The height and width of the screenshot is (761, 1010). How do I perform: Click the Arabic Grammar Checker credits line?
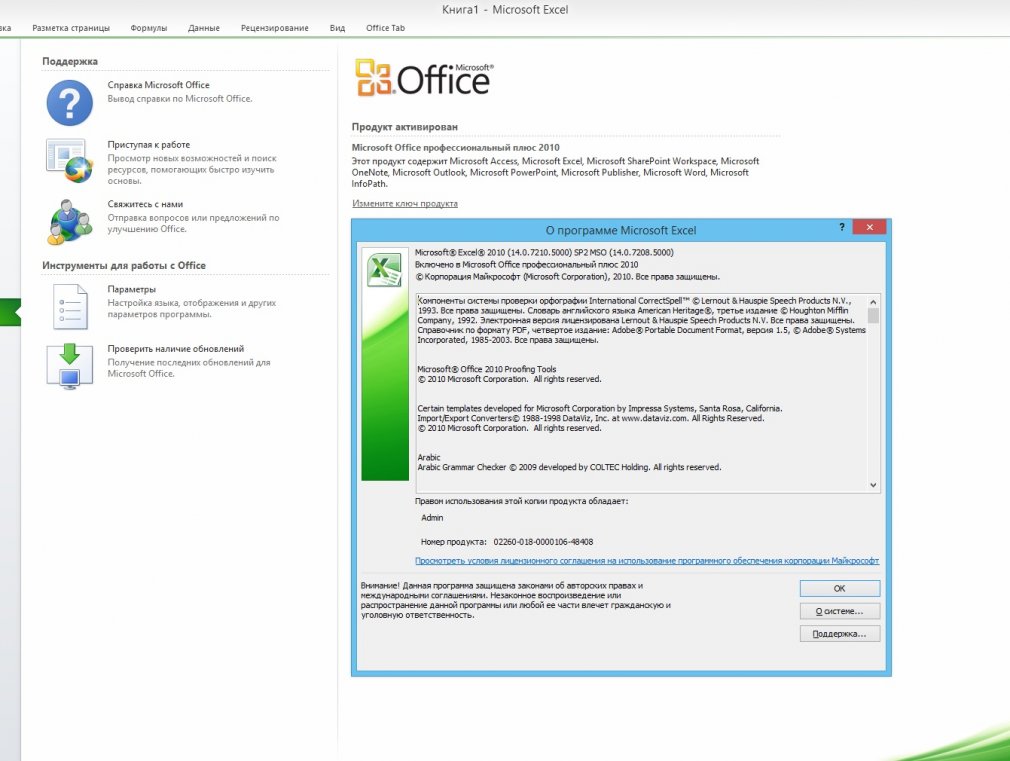click(x=569, y=467)
